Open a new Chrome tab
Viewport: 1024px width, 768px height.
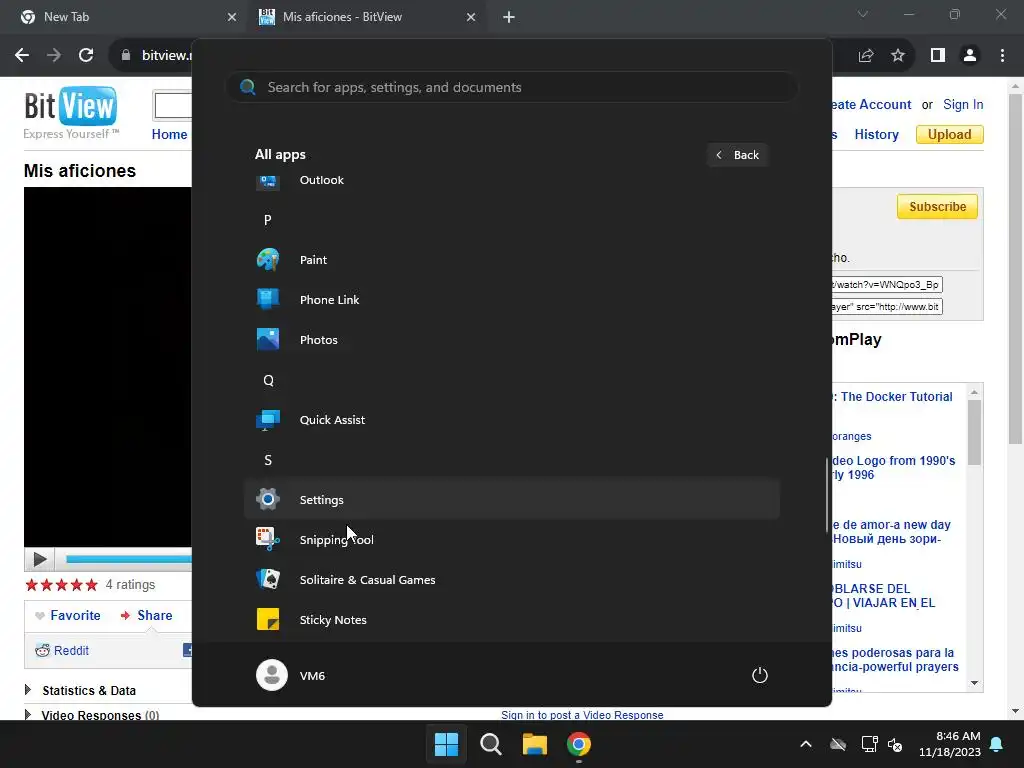[x=509, y=17]
